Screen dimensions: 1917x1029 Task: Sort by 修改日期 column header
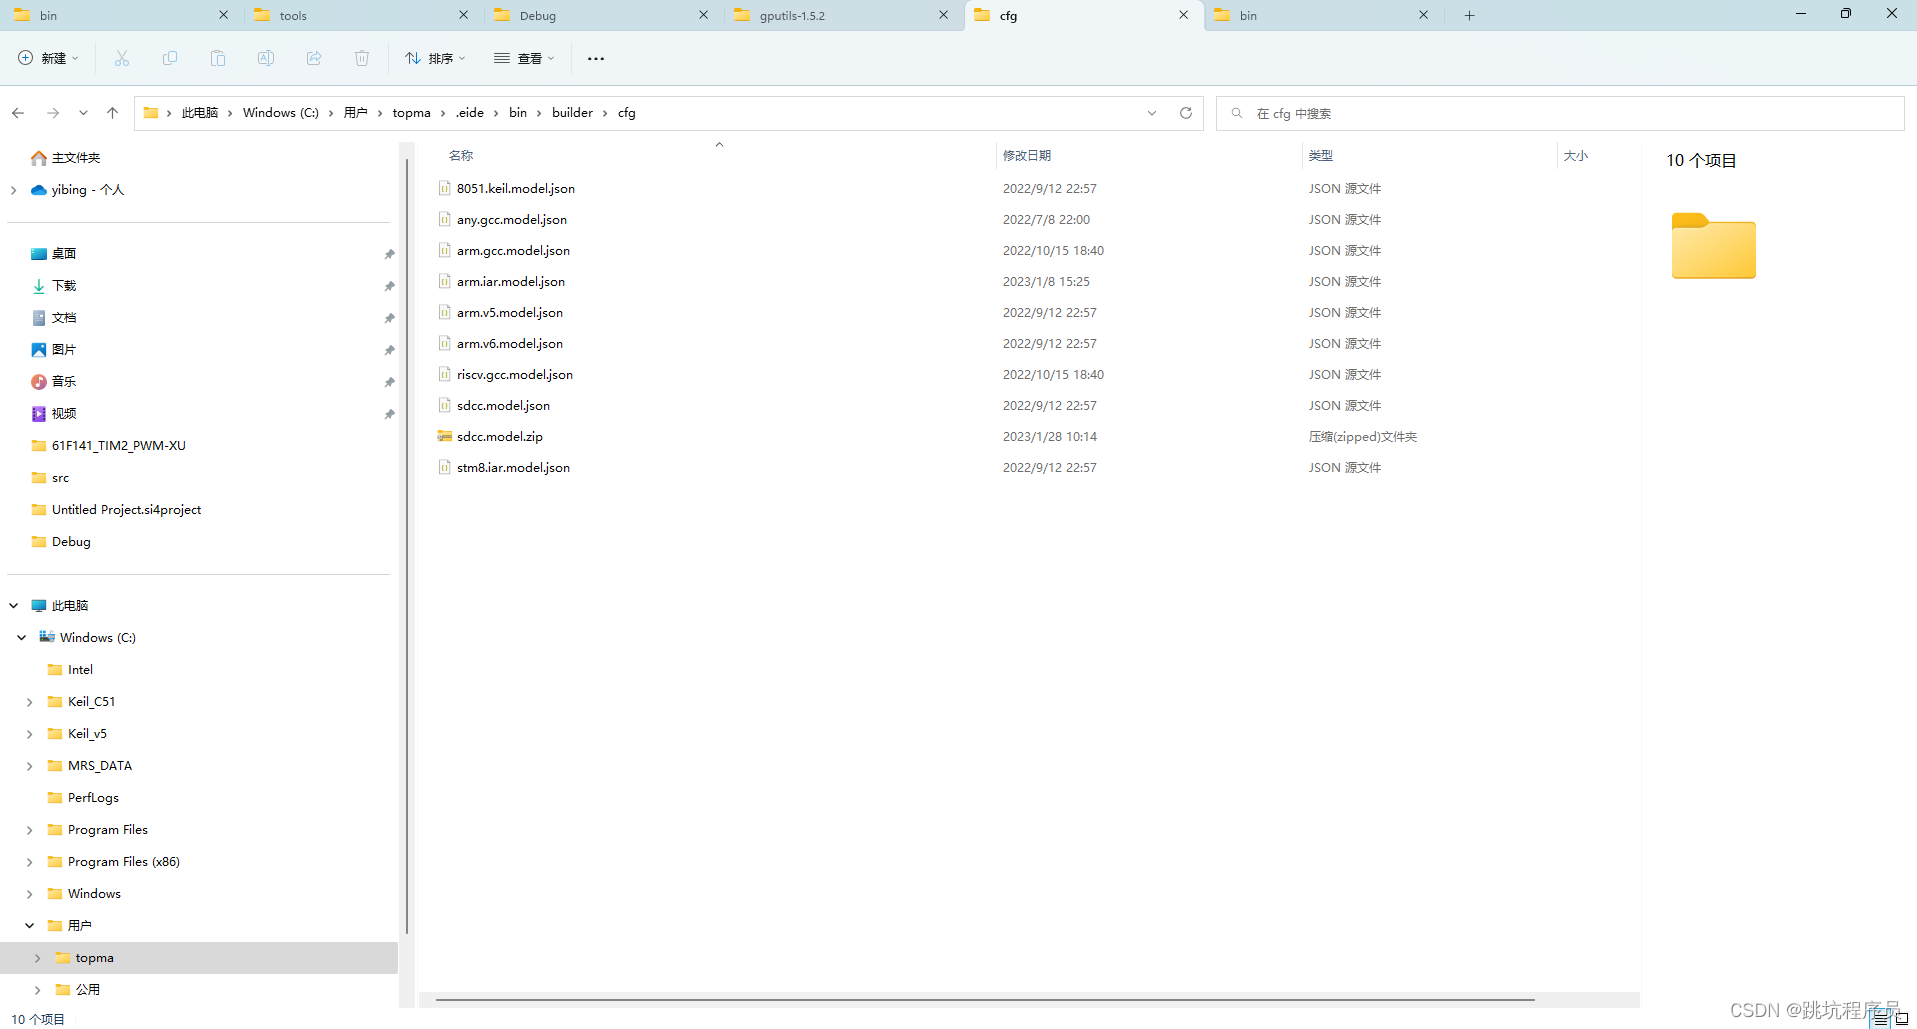point(1026,156)
